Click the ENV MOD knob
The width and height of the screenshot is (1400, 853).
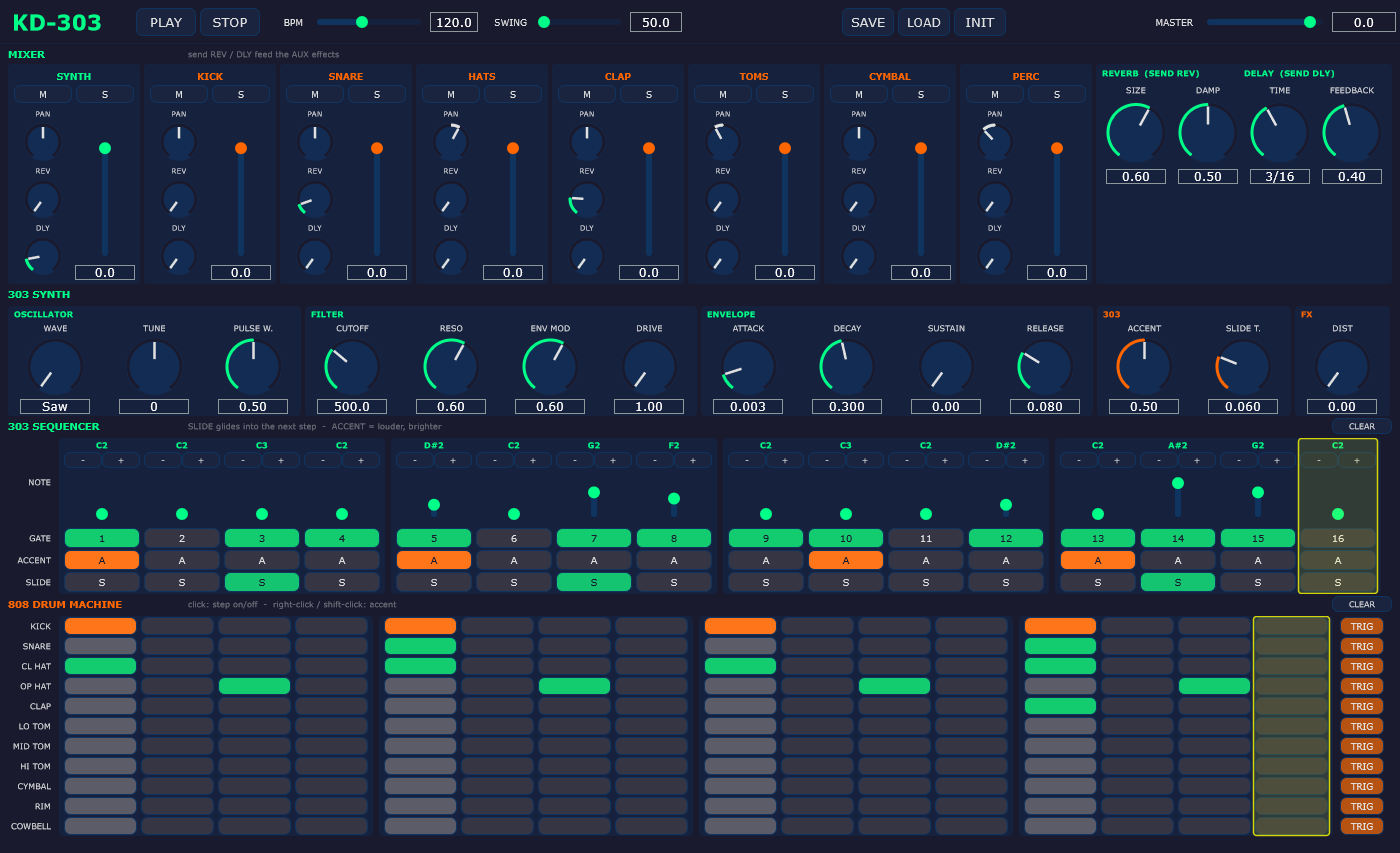tap(550, 366)
